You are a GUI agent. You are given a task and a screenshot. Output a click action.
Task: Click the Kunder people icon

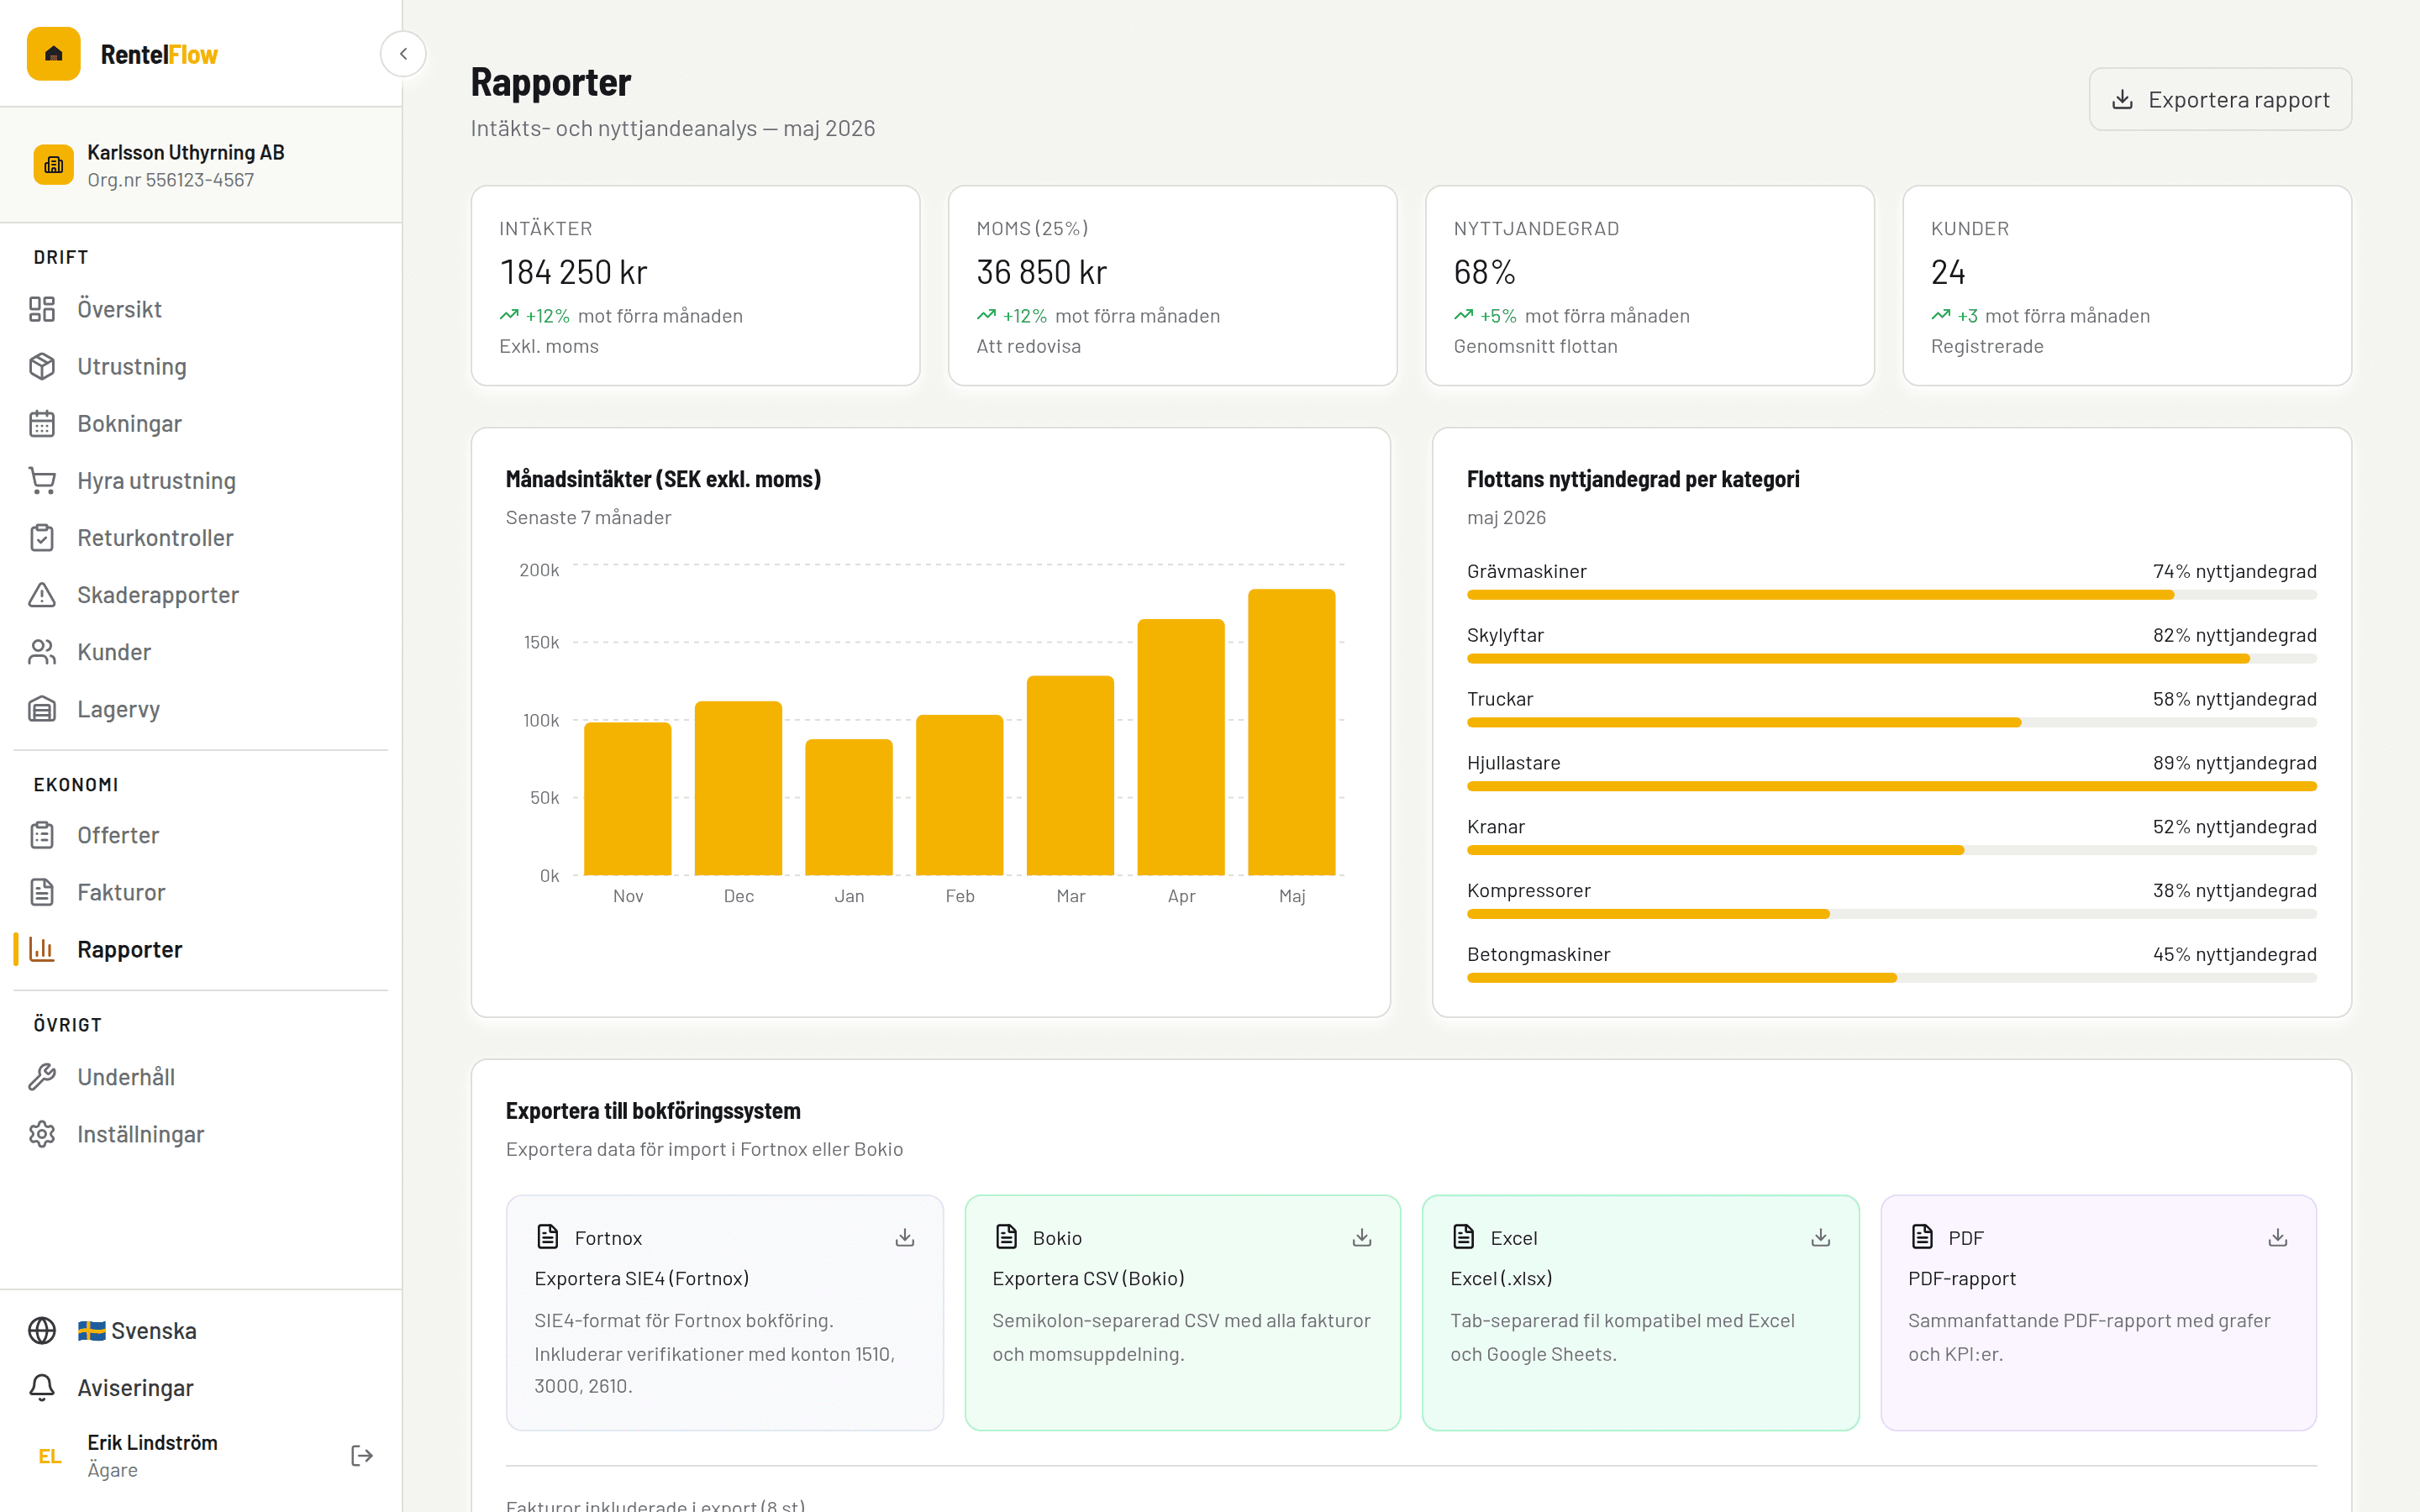click(x=42, y=651)
